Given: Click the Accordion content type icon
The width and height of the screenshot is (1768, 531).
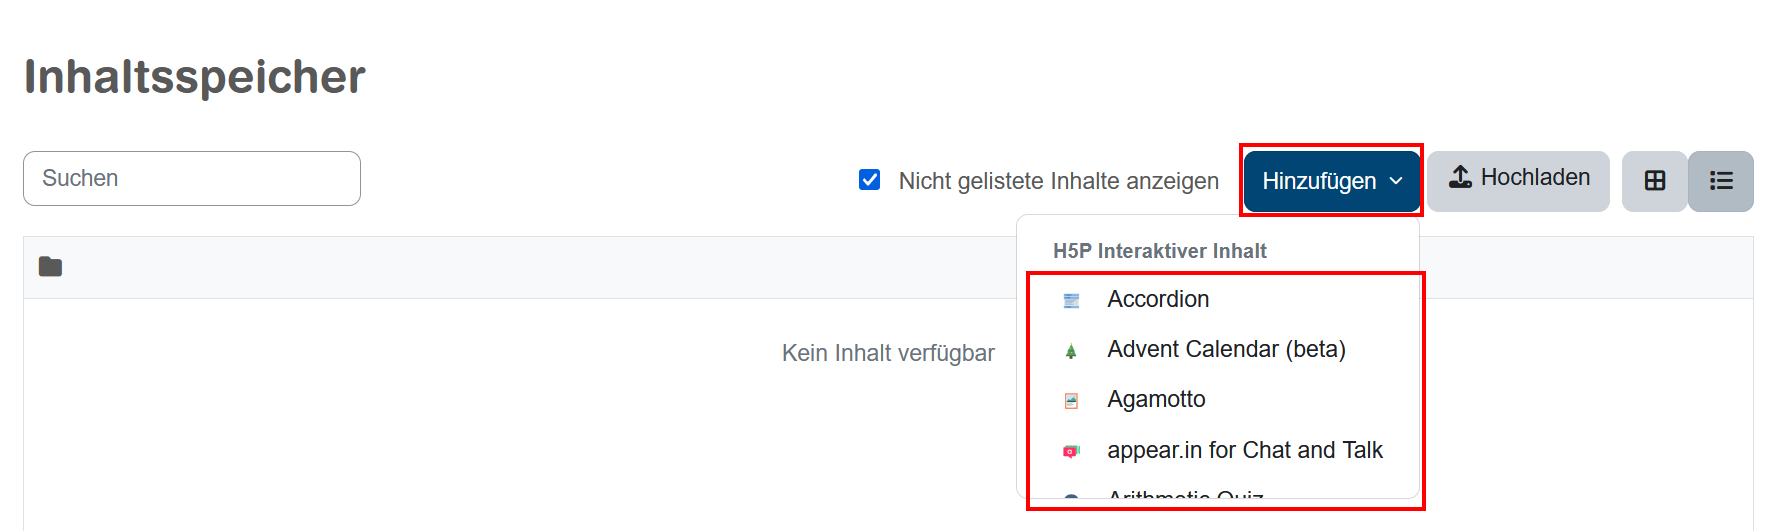Looking at the screenshot, I should pyautogui.click(x=1071, y=300).
